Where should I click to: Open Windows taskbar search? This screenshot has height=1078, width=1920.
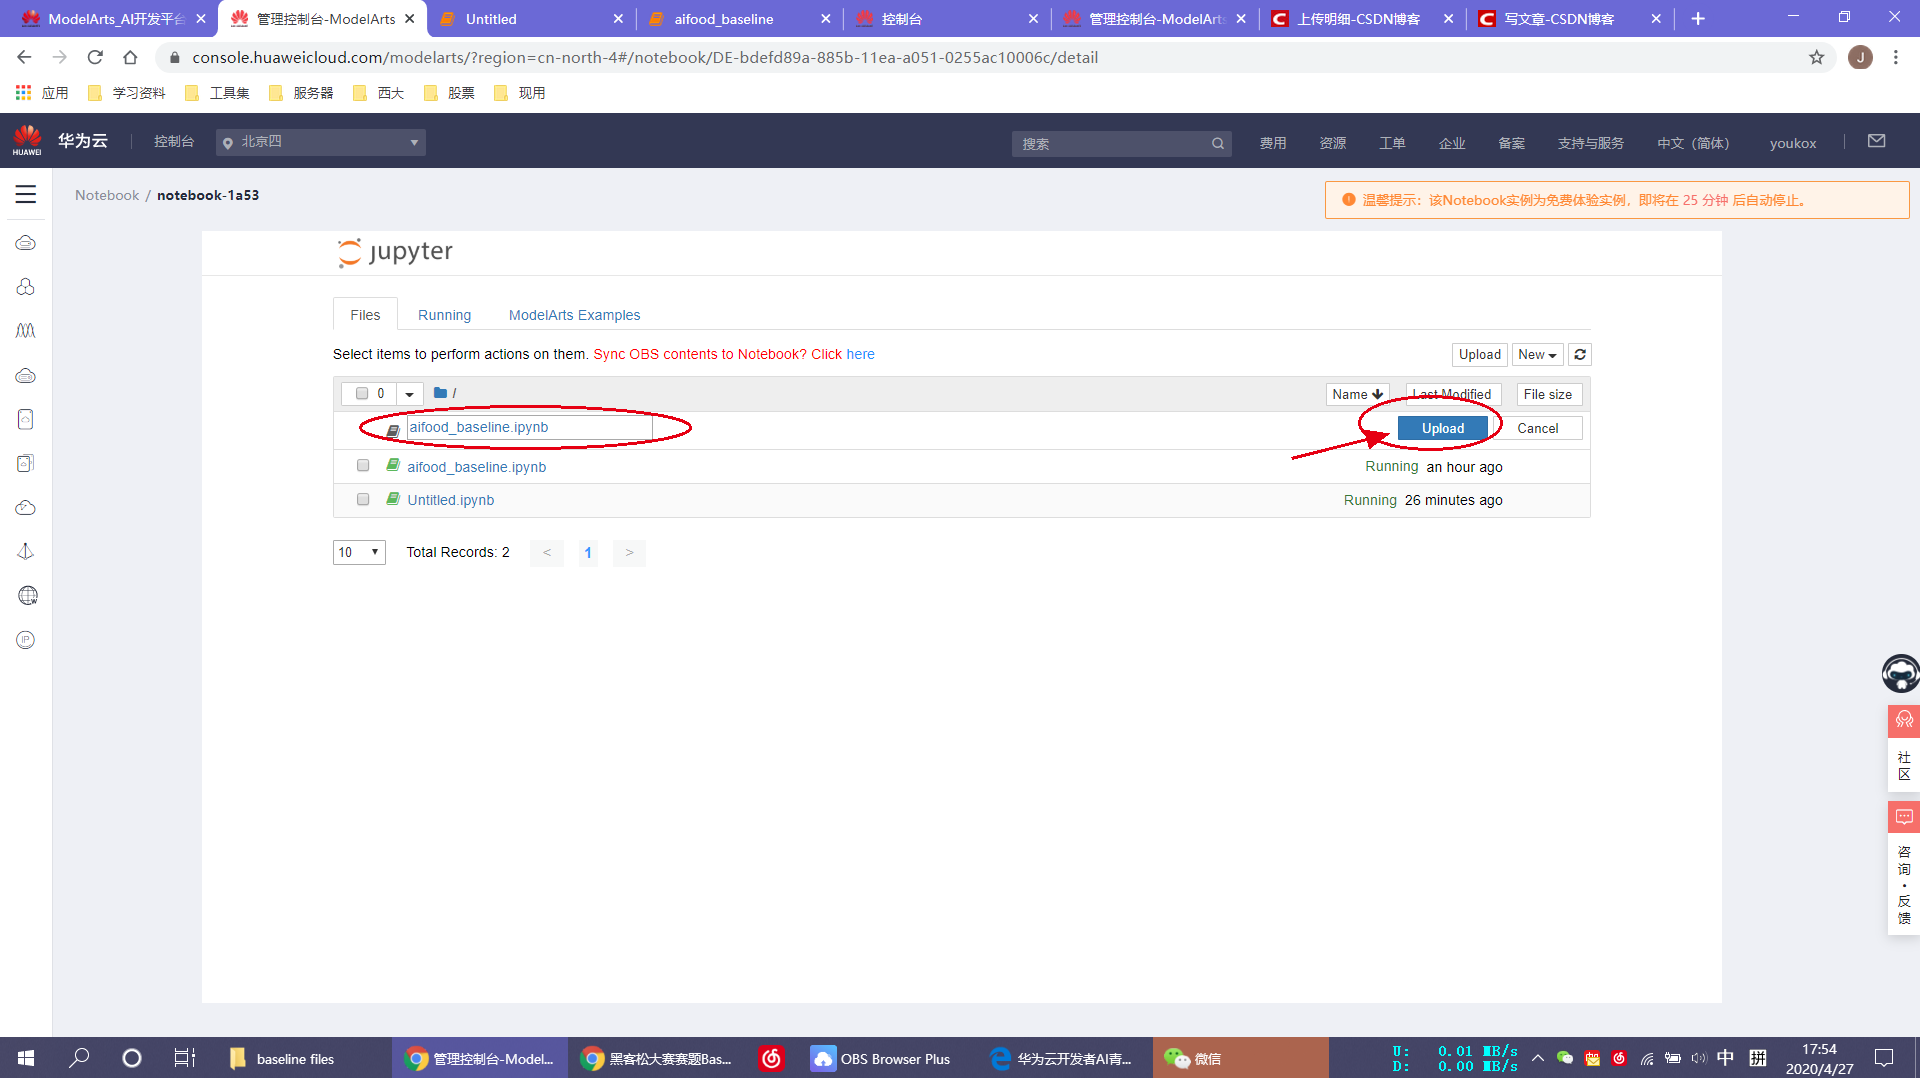click(79, 1058)
